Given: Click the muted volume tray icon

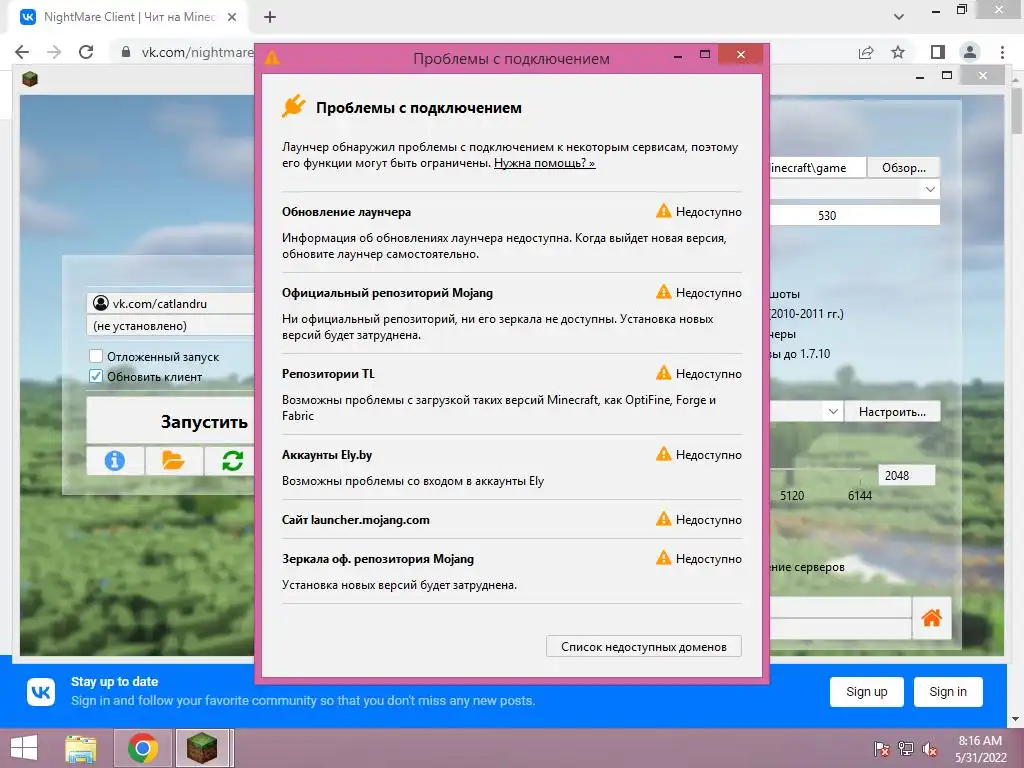Looking at the screenshot, I should coord(930,749).
